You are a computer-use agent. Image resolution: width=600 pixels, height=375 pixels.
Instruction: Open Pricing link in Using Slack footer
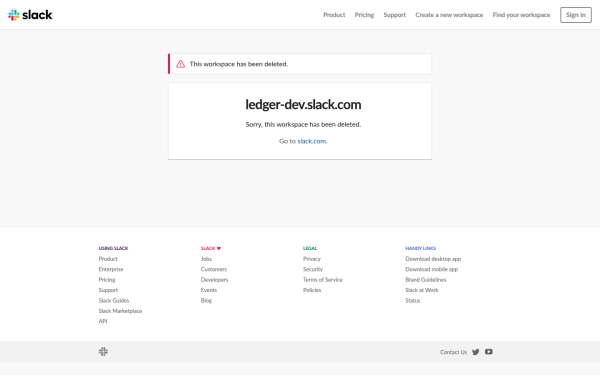107,280
